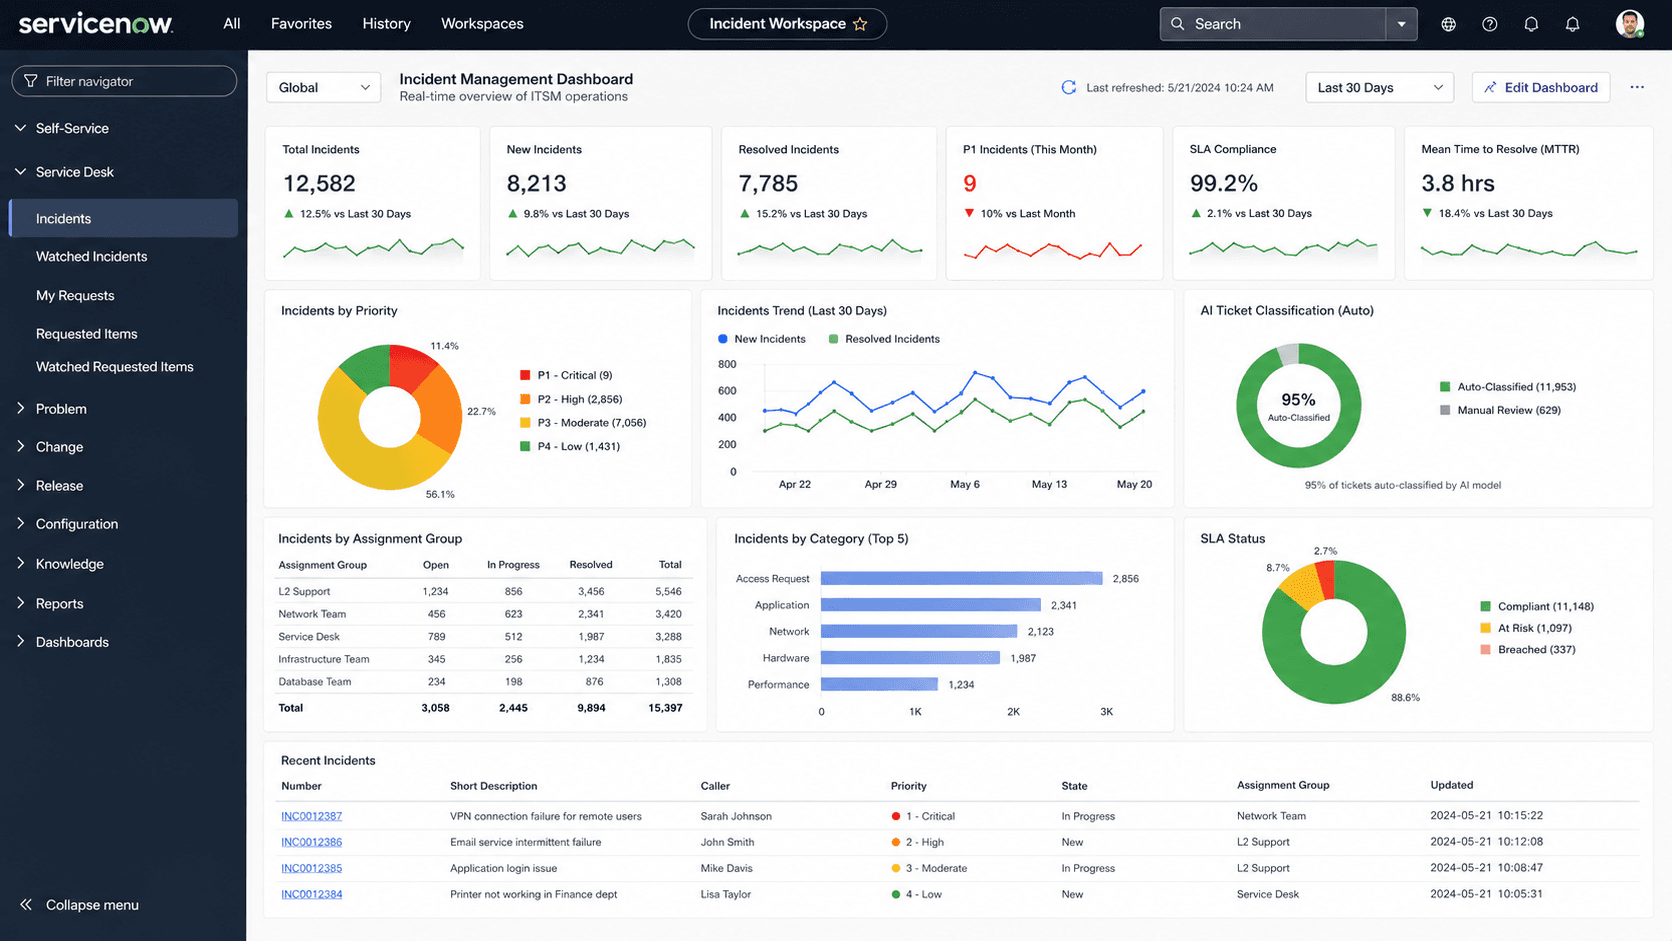The image size is (1672, 941).
Task: Click Collapse menu at sidebar bottom
Action: pos(80,904)
